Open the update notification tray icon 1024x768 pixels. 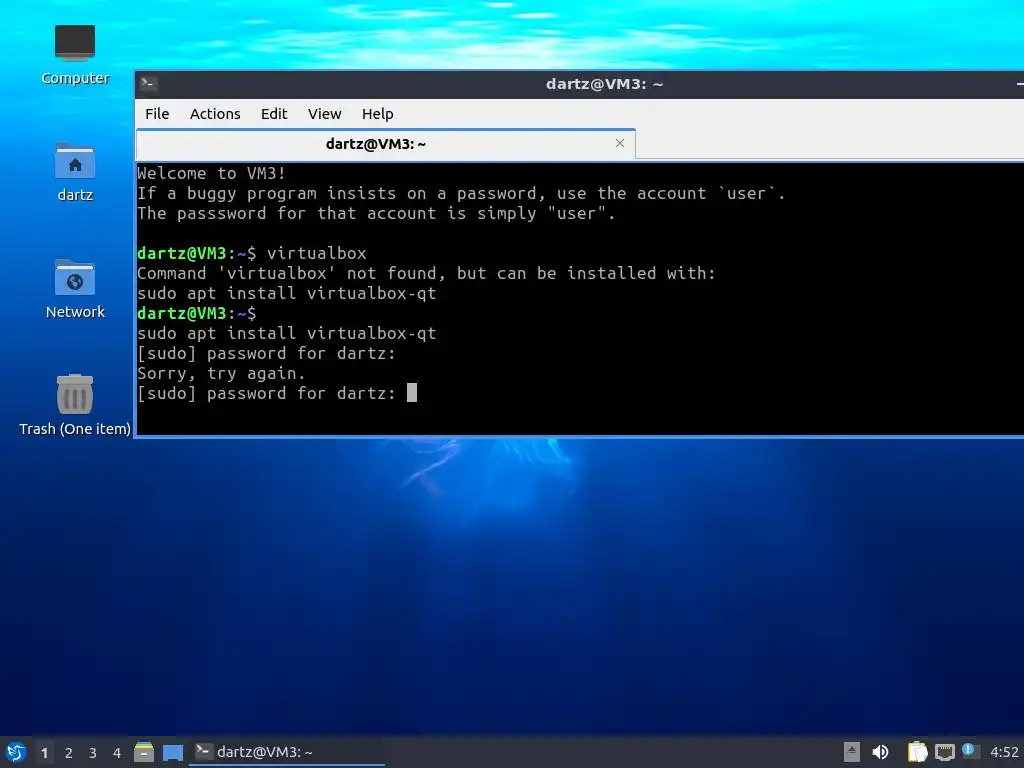[969, 751]
